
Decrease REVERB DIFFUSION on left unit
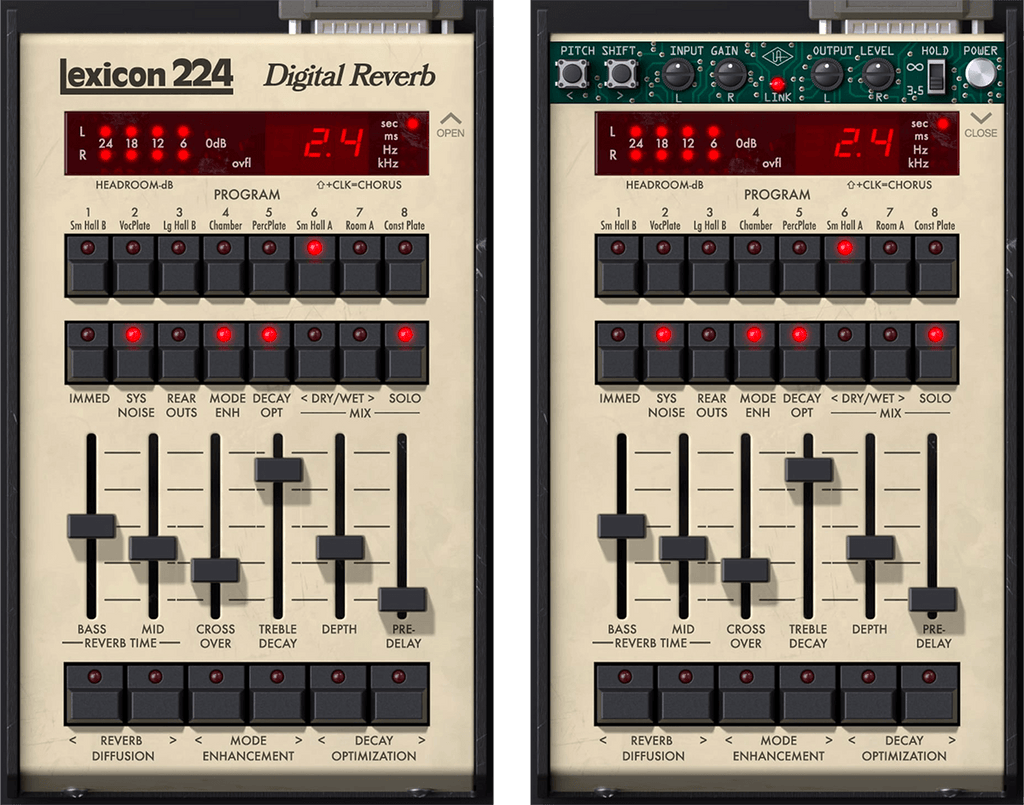coord(95,694)
